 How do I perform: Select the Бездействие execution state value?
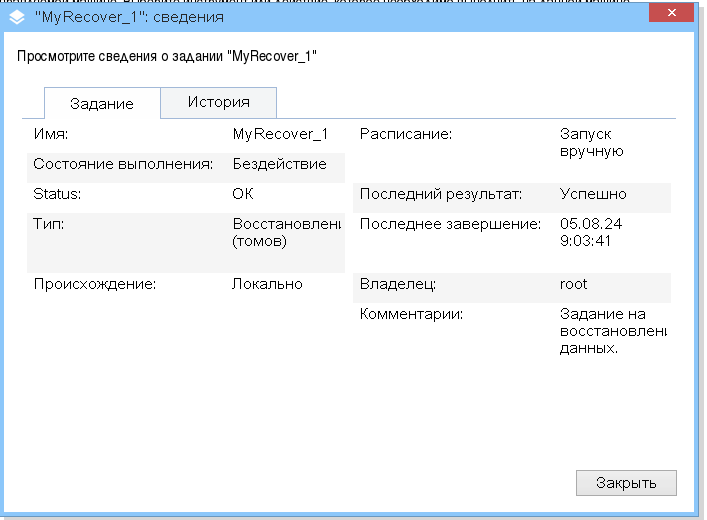(x=279, y=164)
